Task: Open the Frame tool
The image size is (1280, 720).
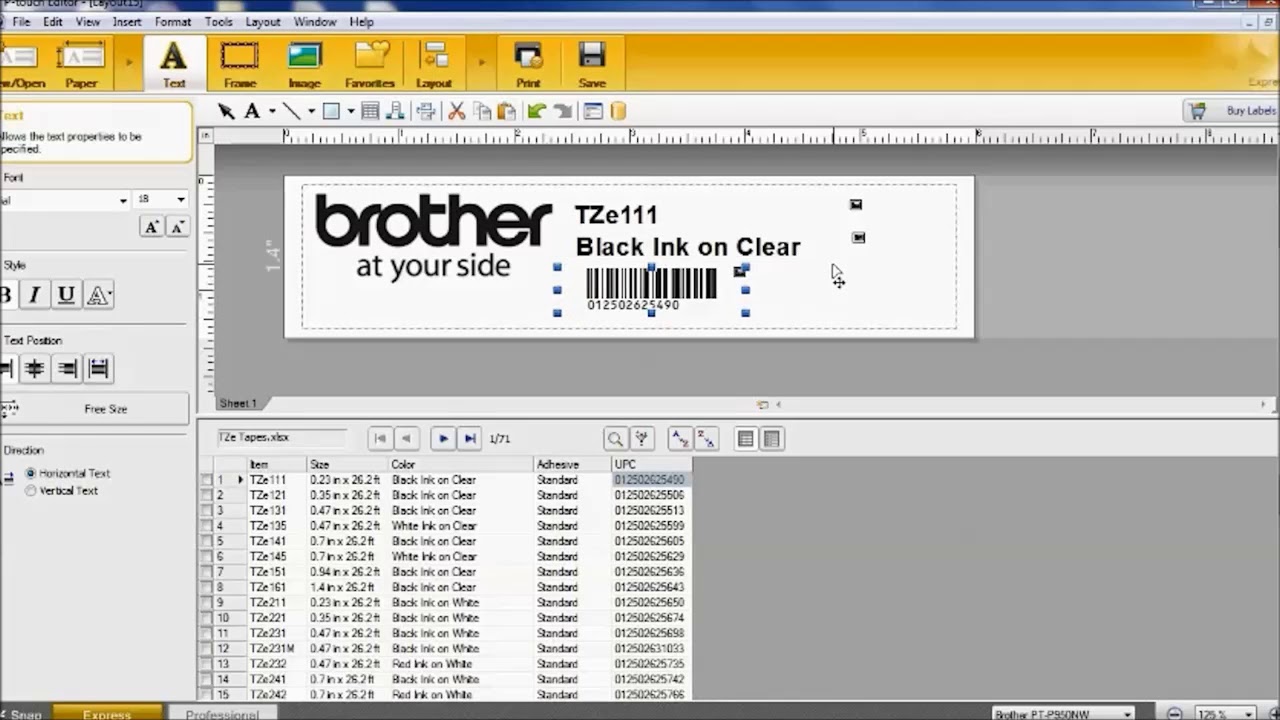Action: (240, 64)
